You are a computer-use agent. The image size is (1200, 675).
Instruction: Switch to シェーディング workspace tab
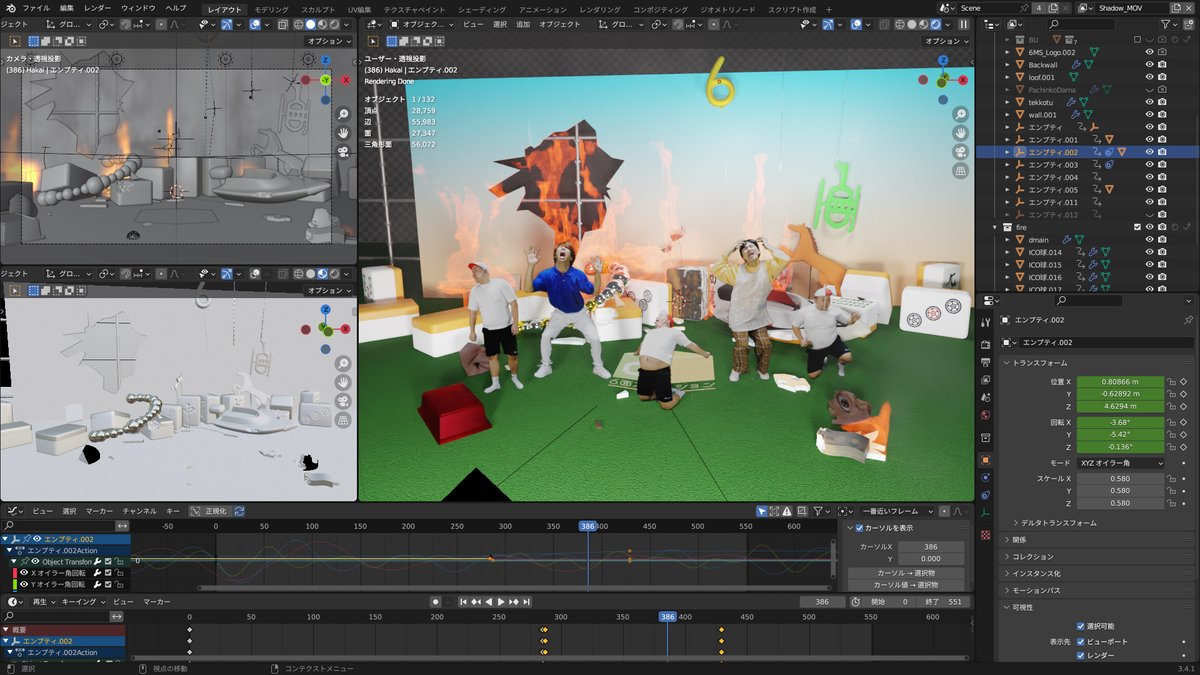(x=482, y=9)
